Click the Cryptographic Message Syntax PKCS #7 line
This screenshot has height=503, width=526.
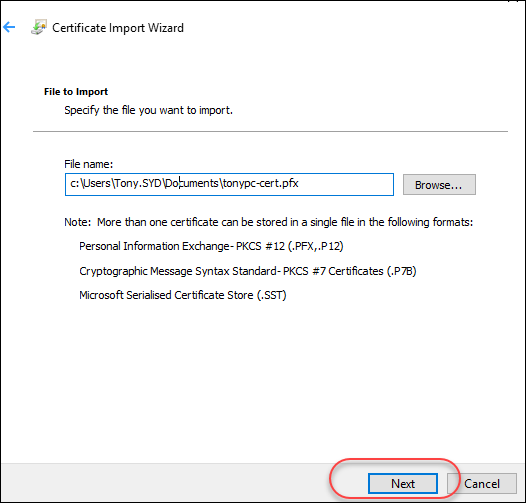(248, 271)
